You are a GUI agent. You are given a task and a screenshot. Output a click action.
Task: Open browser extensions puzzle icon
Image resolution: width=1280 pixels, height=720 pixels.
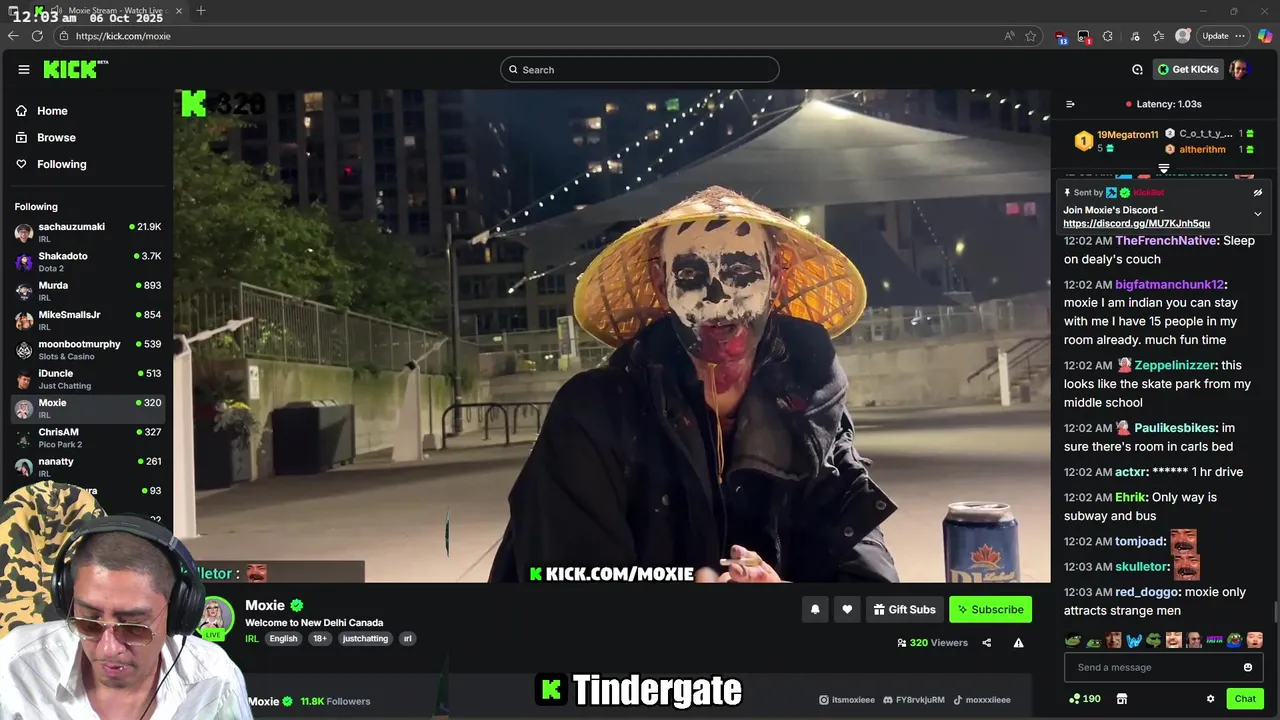pos(1107,36)
